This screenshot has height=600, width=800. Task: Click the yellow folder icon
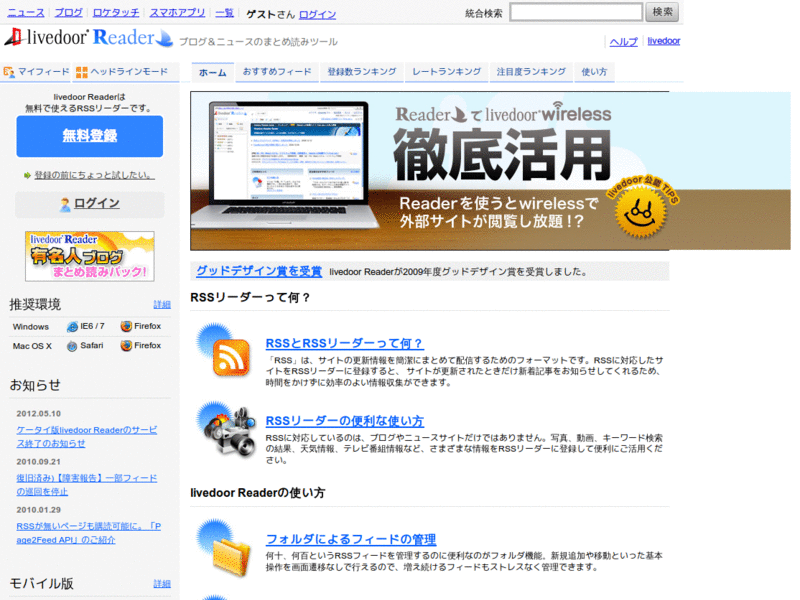click(x=231, y=558)
